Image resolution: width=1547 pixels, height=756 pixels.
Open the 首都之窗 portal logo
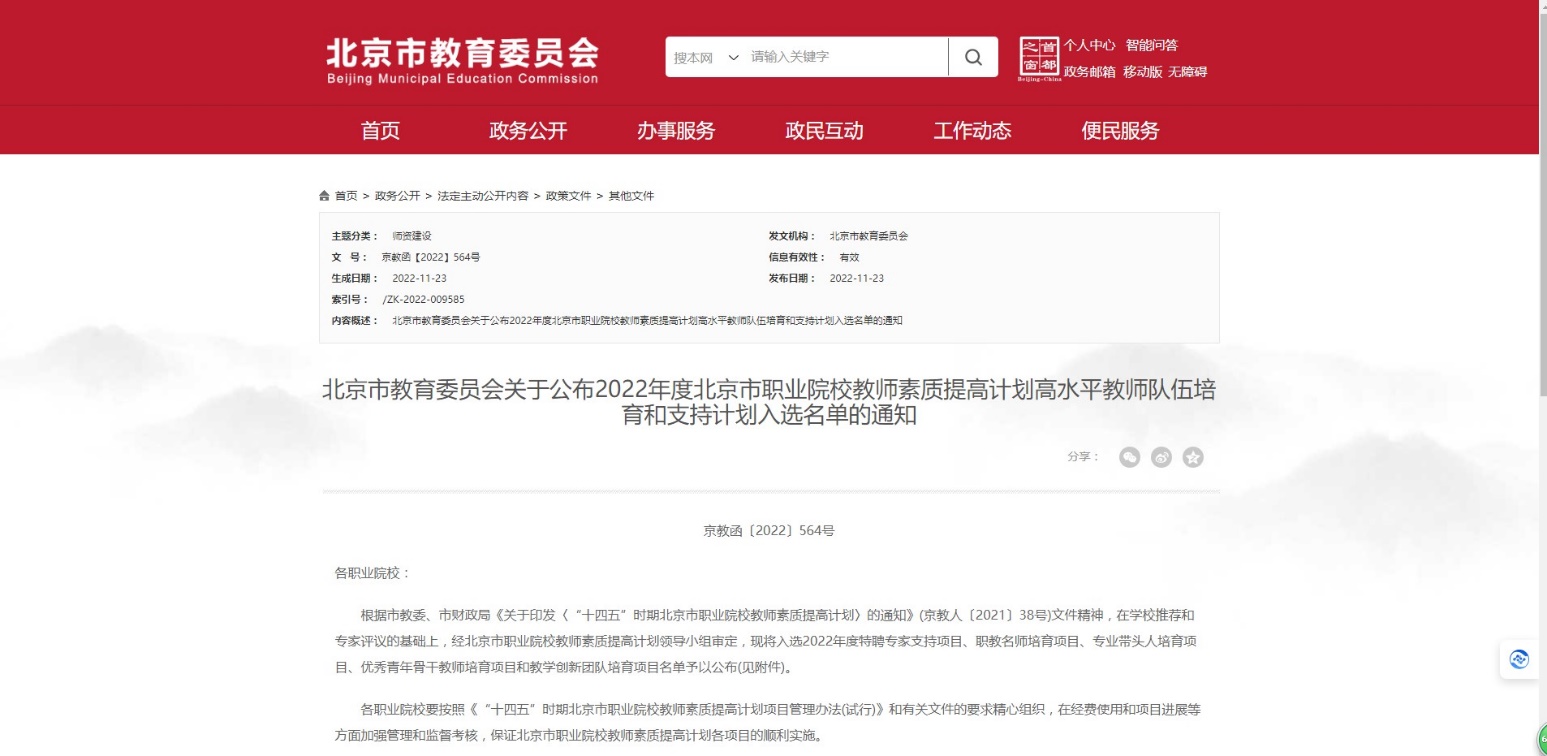click(x=1038, y=56)
